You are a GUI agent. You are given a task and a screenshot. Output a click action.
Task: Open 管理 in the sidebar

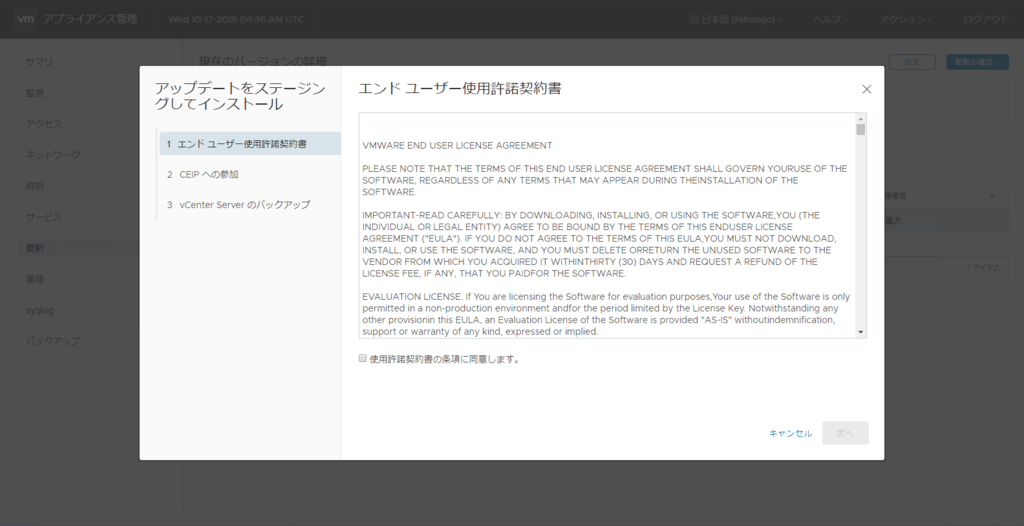35,279
